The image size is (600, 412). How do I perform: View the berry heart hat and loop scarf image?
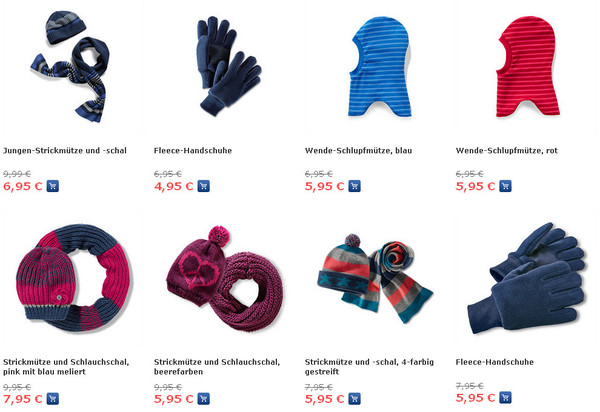(225, 278)
